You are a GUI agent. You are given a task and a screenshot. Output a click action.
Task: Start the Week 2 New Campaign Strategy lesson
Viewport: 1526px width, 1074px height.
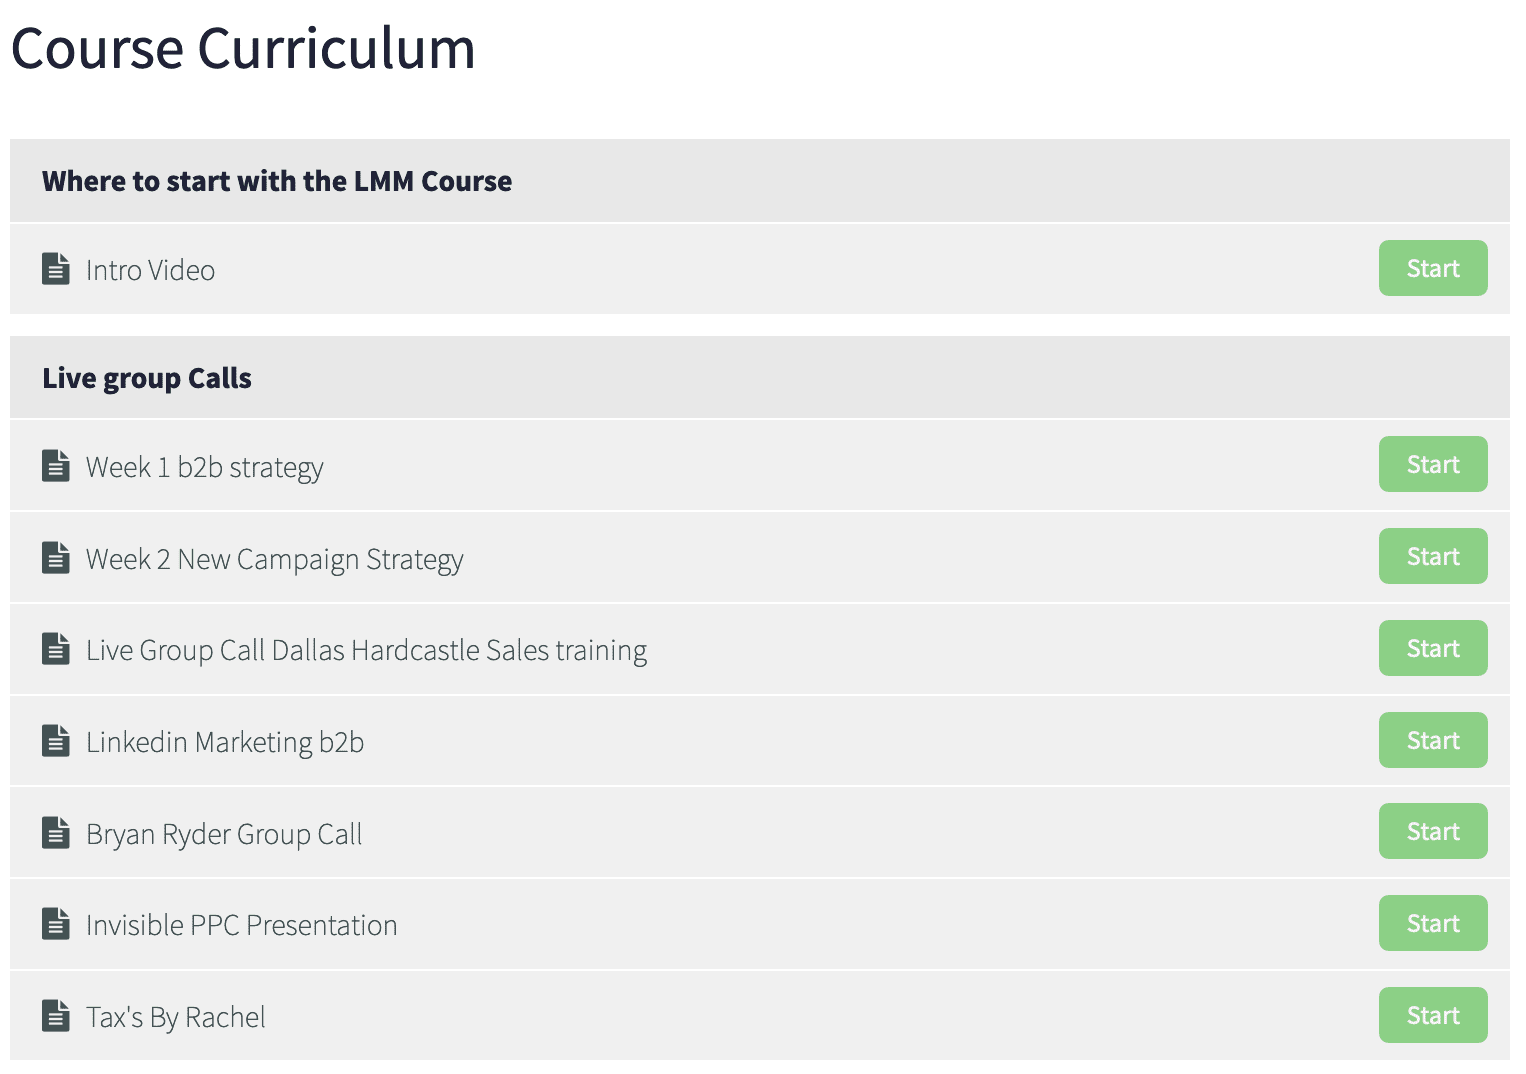1433,556
